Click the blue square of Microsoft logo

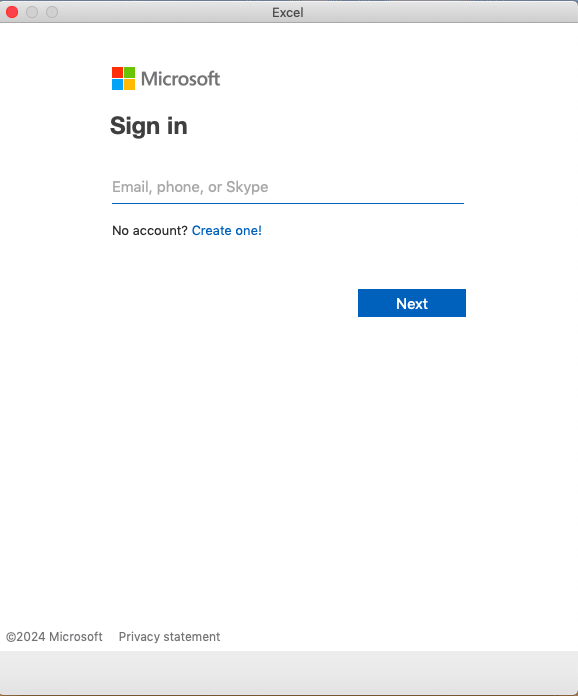pyautogui.click(x=117, y=84)
